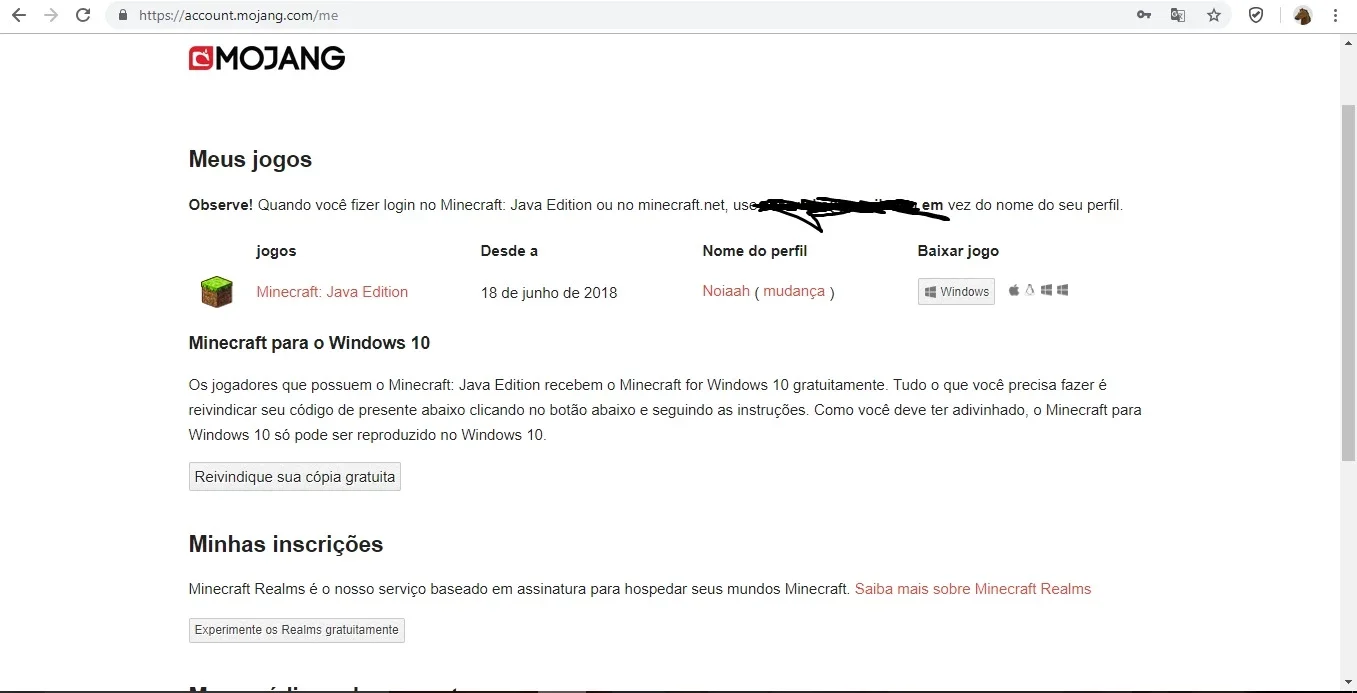The image size is (1357, 693).
Task: Click the Minecraft para o Windows 10 heading
Action: (309, 343)
